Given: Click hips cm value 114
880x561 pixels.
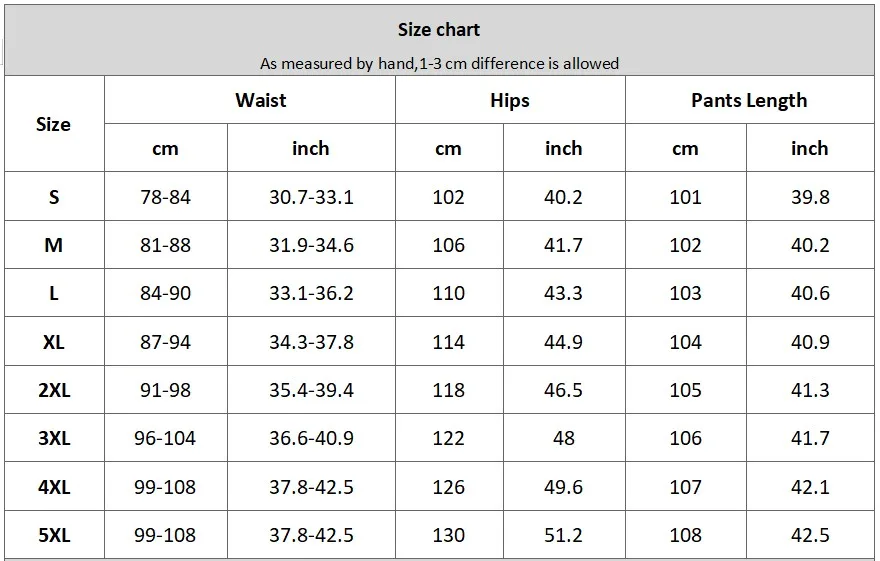Looking at the screenshot, I should [448, 342].
